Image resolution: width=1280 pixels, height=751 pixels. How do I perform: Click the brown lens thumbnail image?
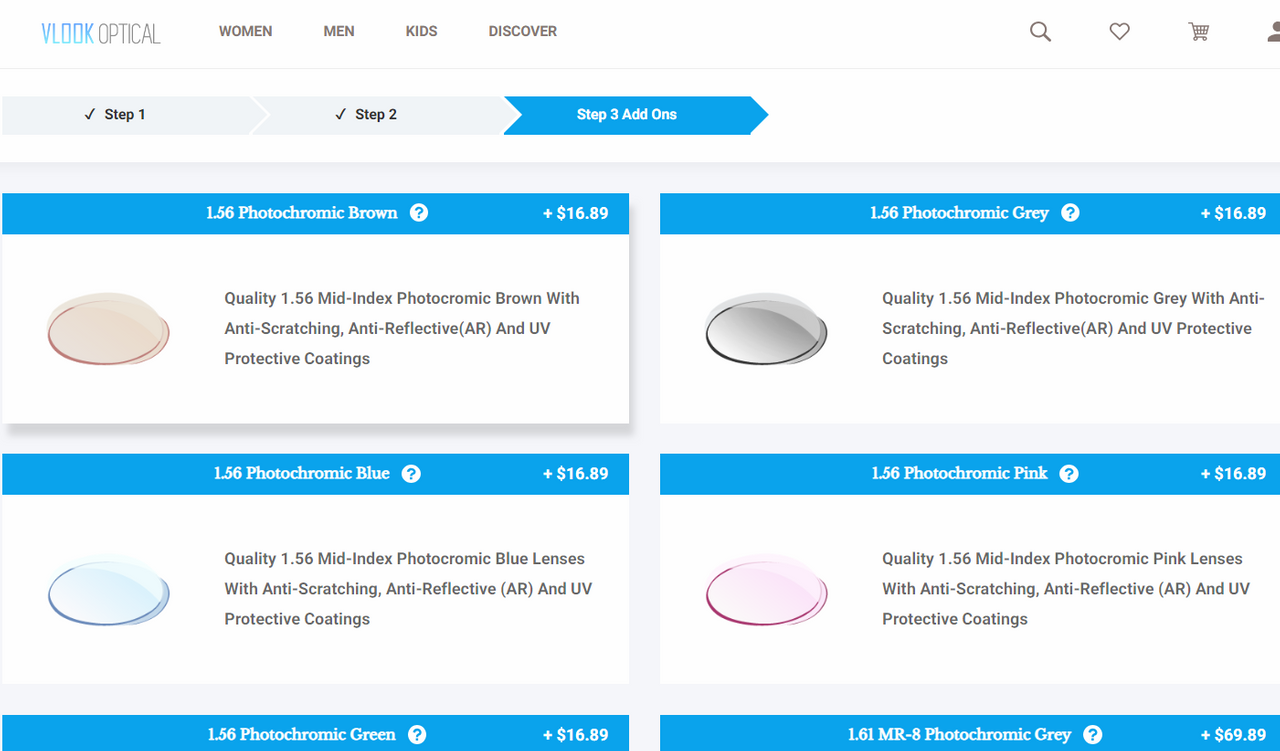pos(108,329)
